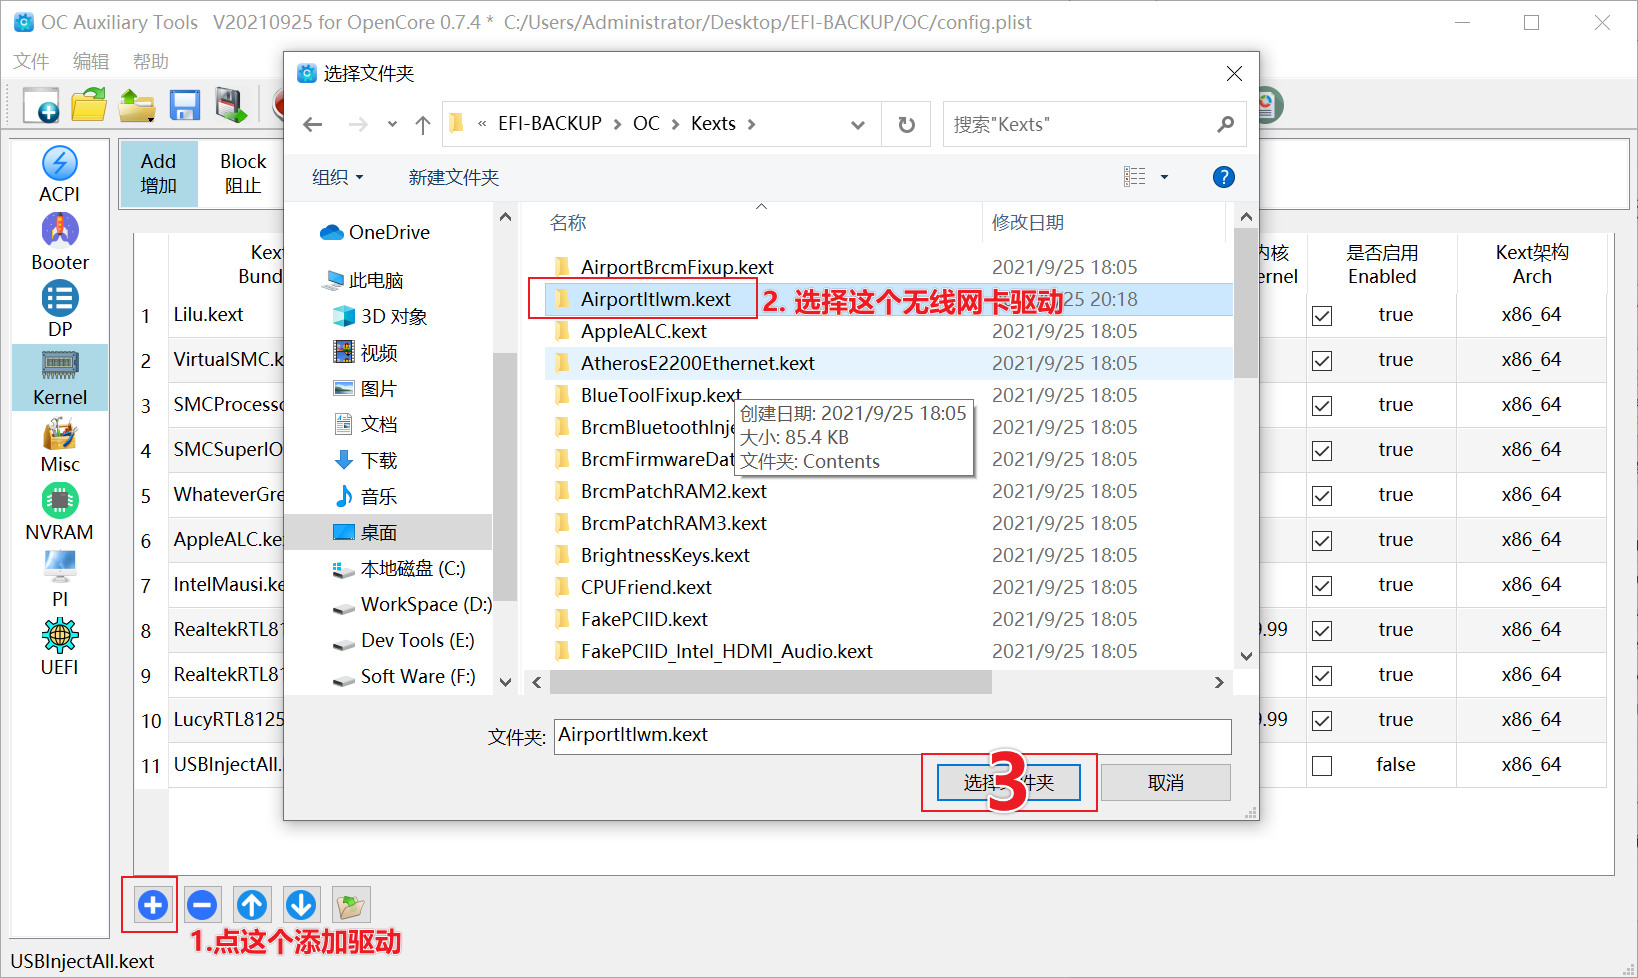This screenshot has width=1638, height=978.
Task: Click the EFI-BACKUP breadcrumb
Action: [550, 124]
